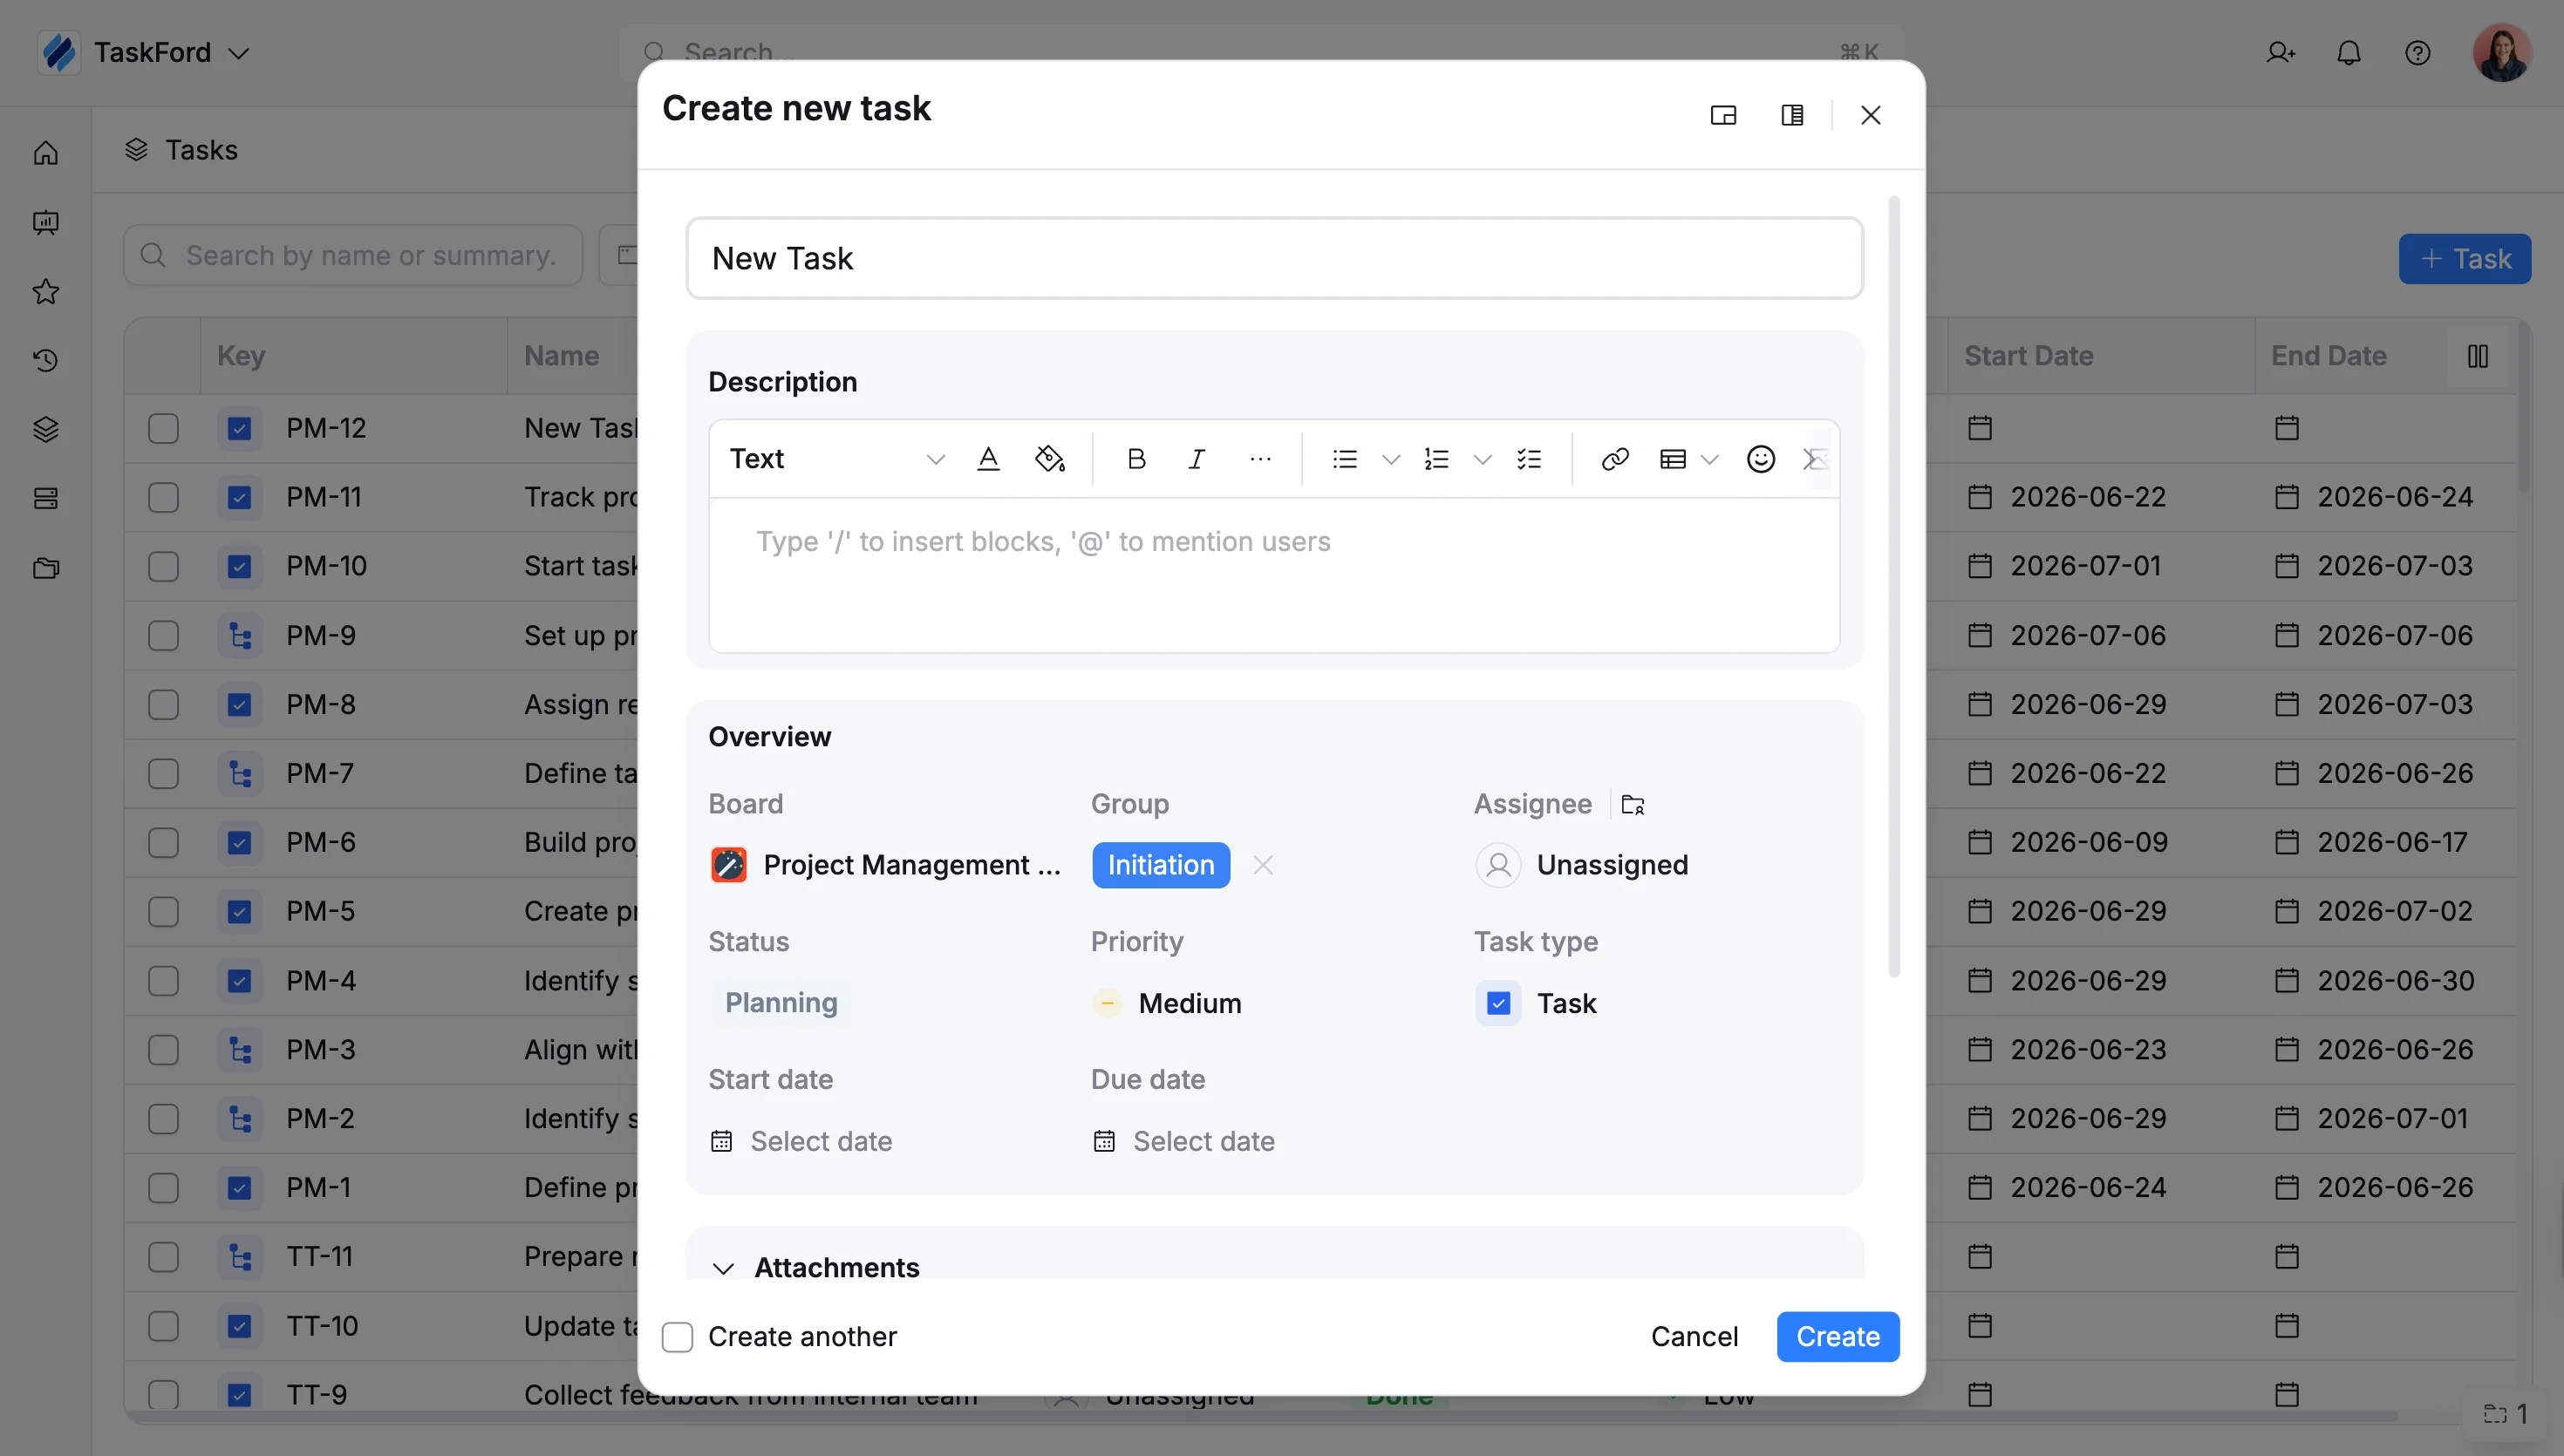Viewport: 2564px width, 1456px height.
Task: Expand bulleted list style options
Action: click(1390, 459)
